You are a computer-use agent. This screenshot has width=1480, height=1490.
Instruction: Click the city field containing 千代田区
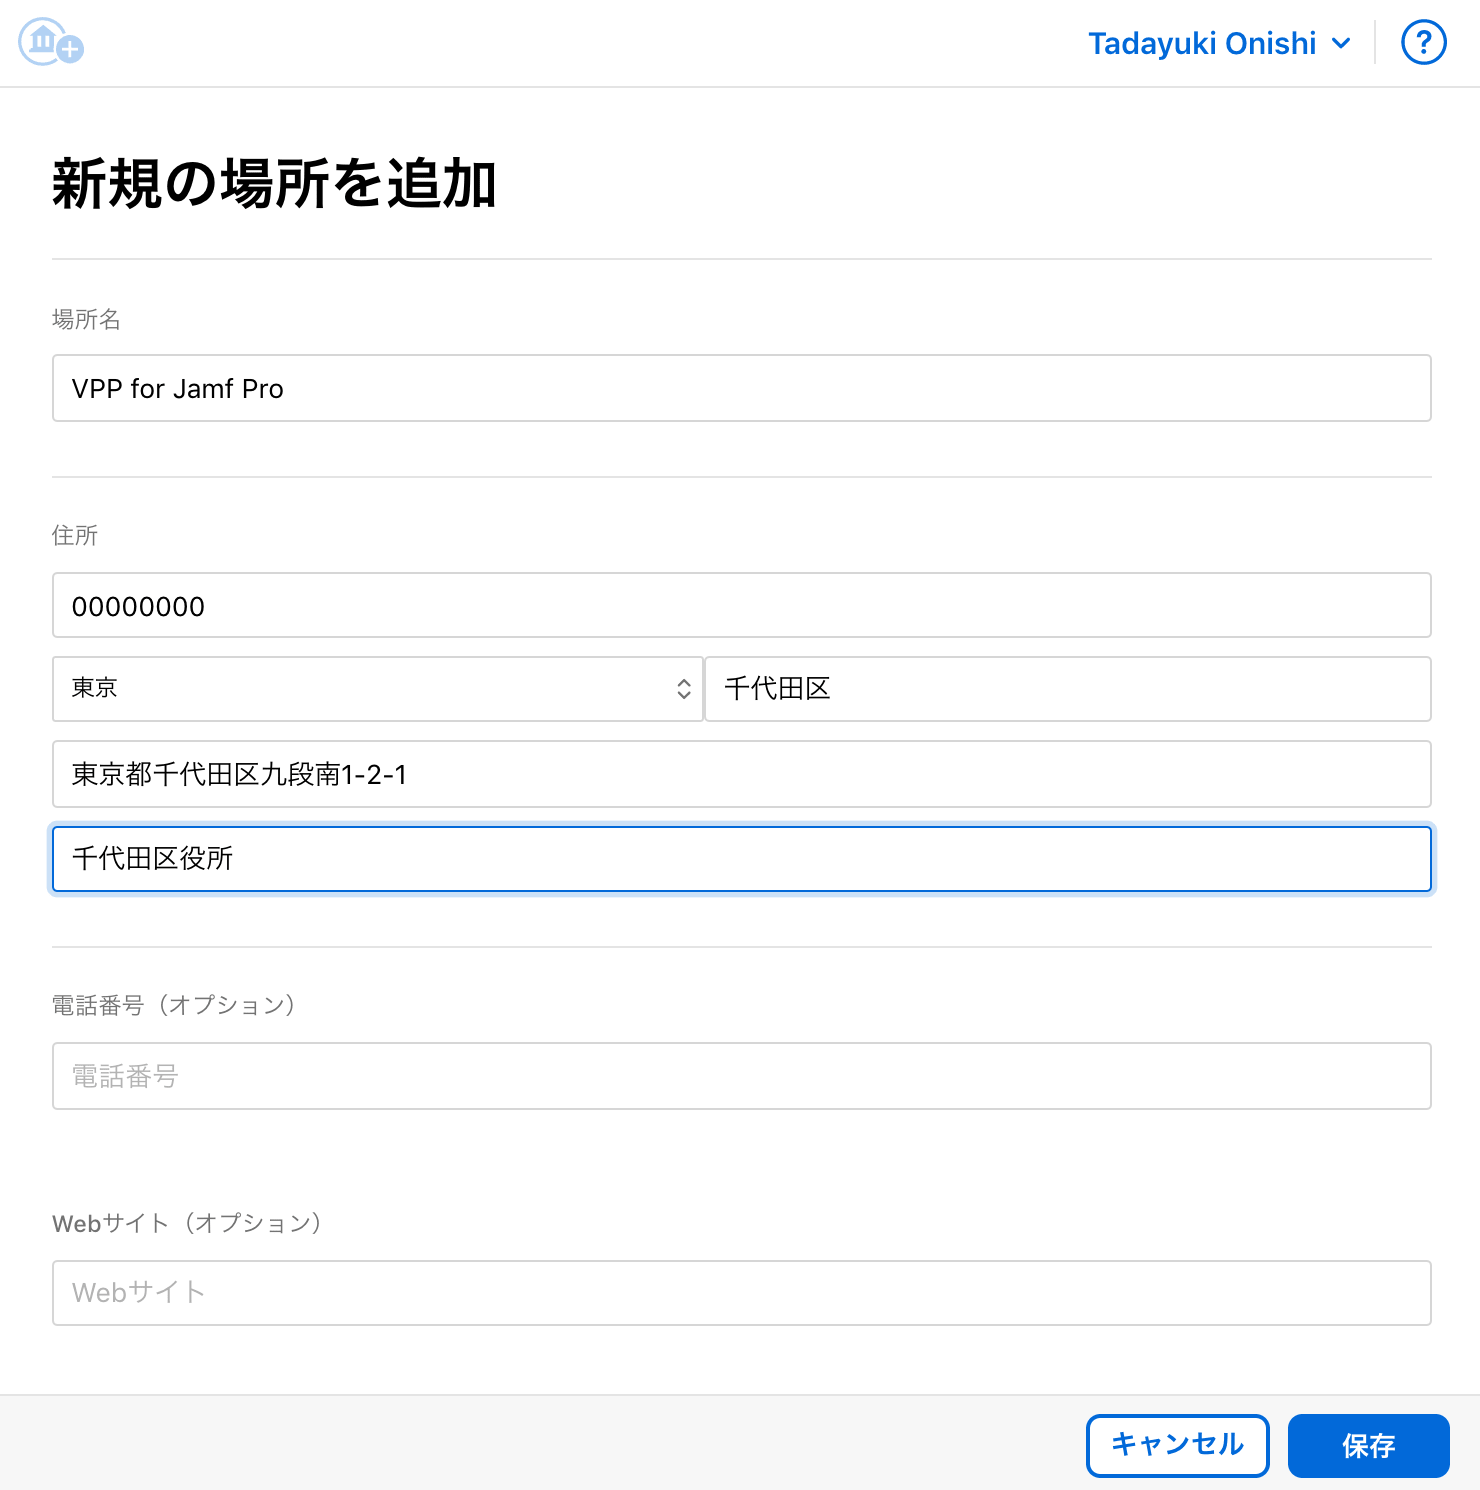click(x=1068, y=689)
